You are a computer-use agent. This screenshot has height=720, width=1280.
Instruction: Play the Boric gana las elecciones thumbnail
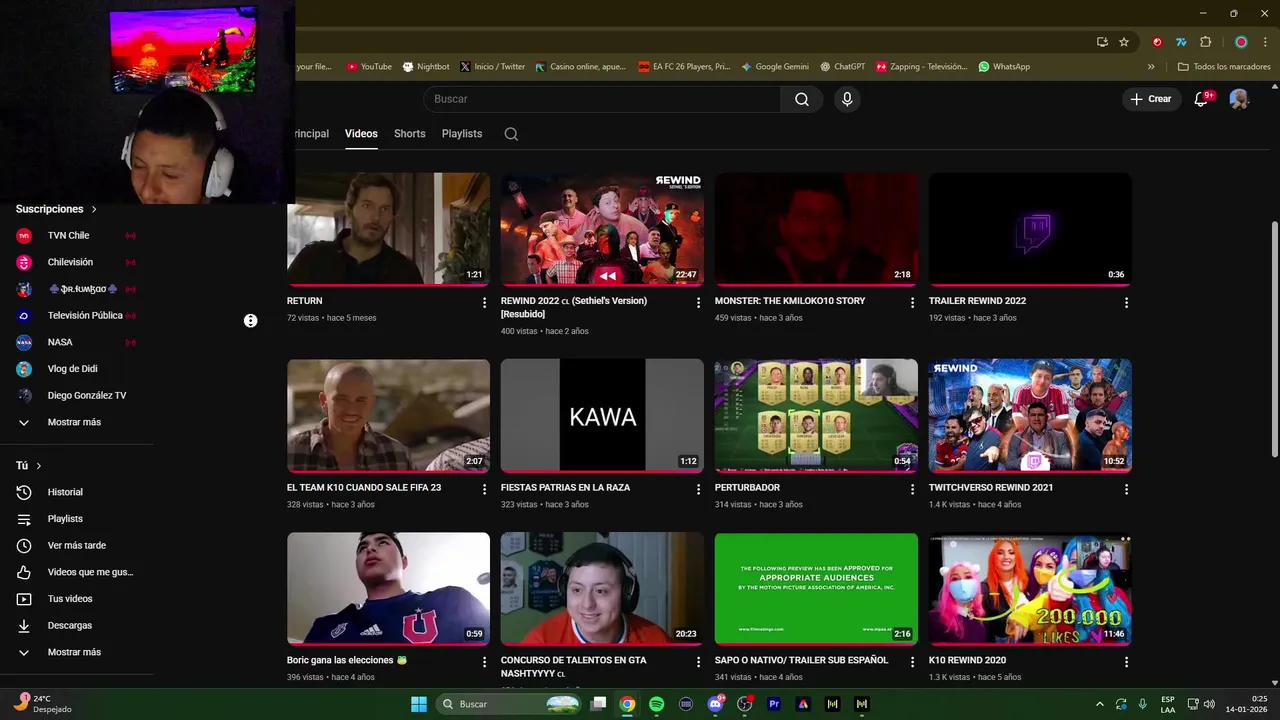(x=388, y=588)
